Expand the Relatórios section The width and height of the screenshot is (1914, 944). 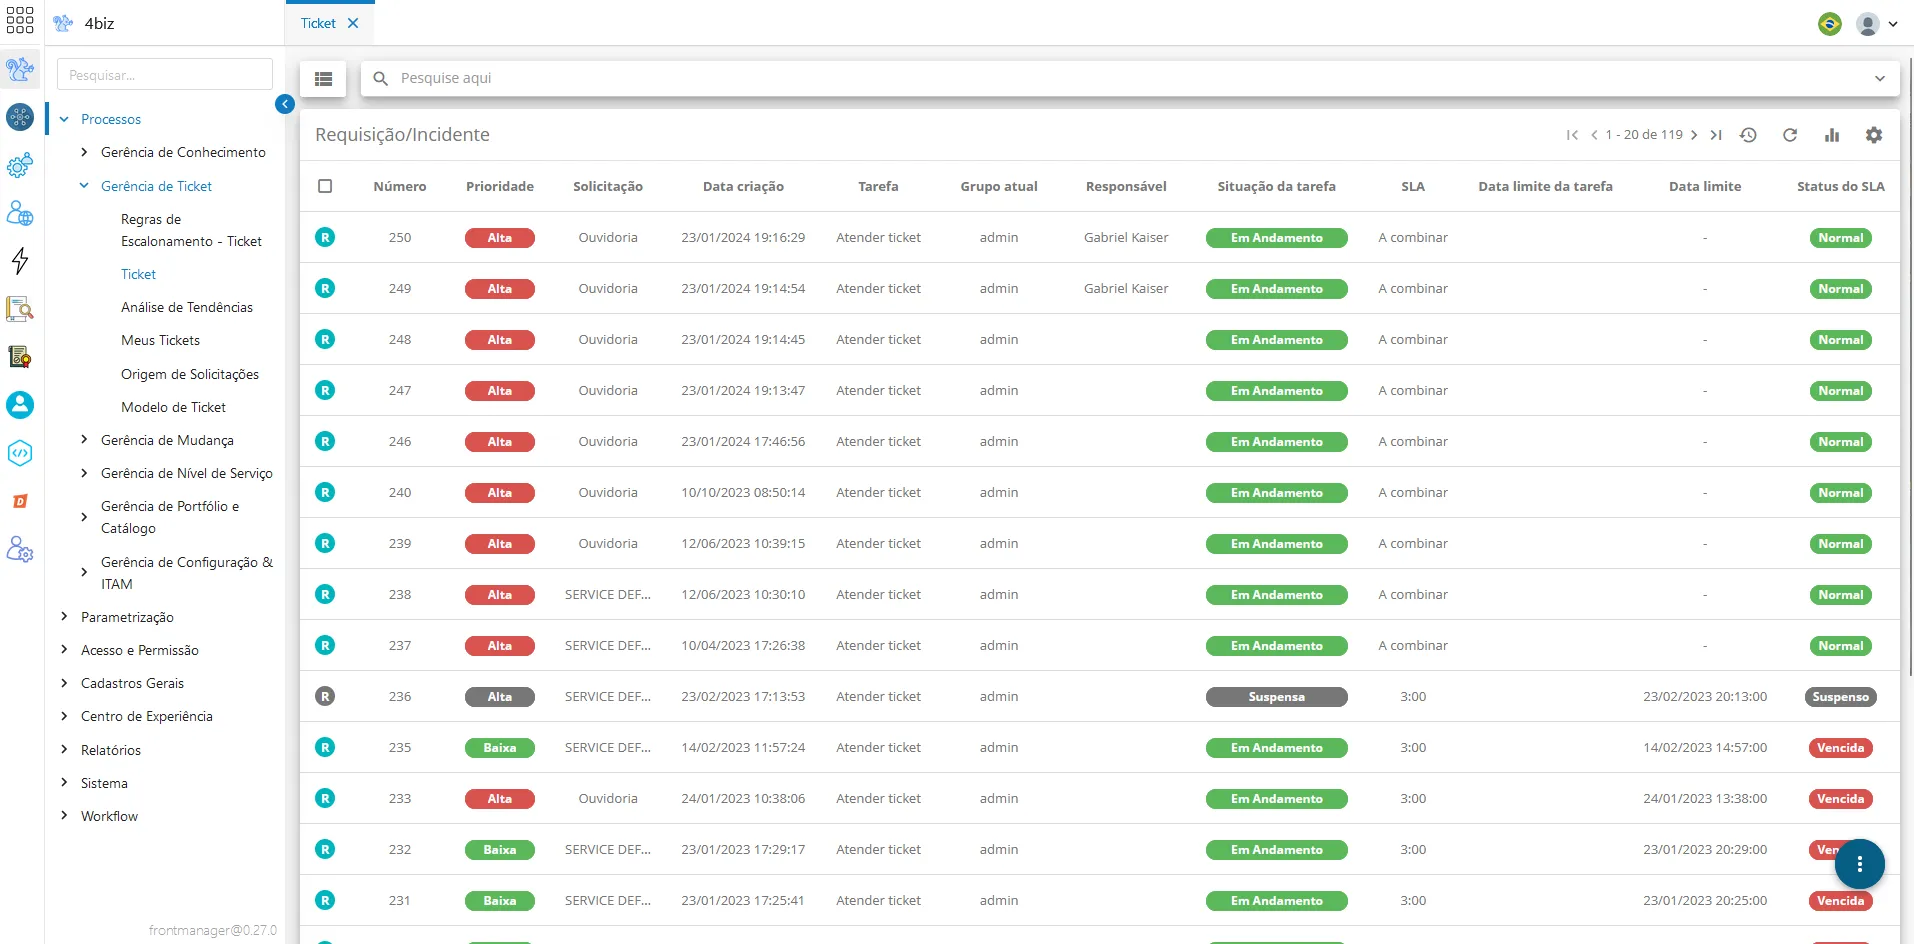pos(64,750)
